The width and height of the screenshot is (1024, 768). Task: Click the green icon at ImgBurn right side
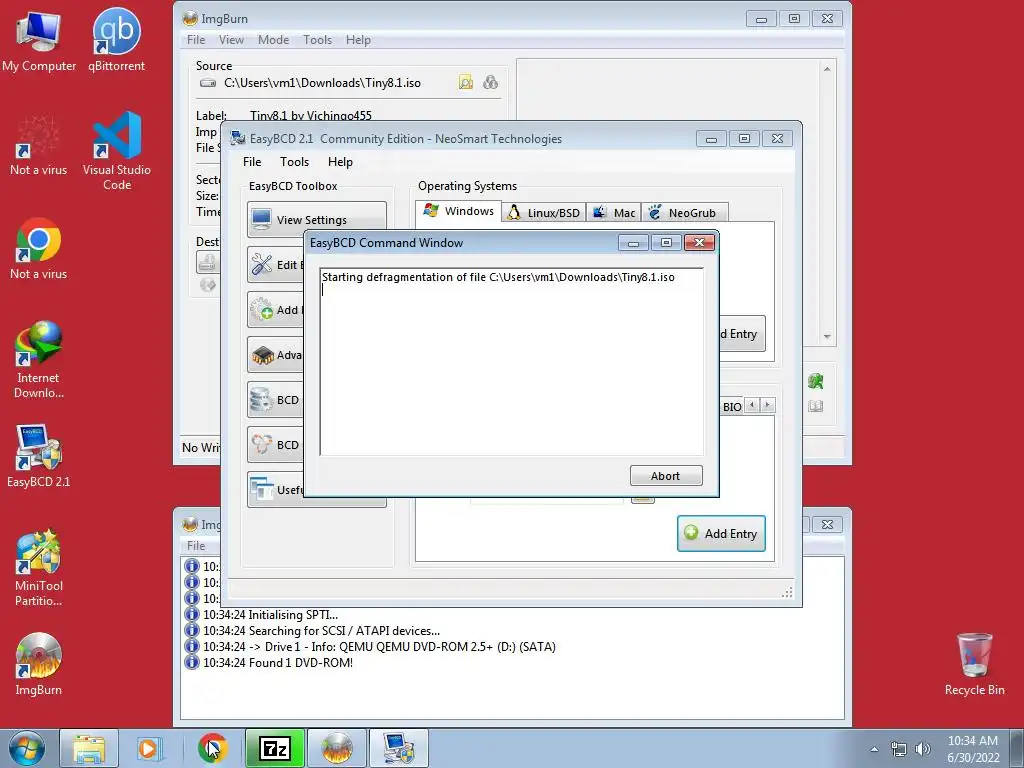coord(815,381)
